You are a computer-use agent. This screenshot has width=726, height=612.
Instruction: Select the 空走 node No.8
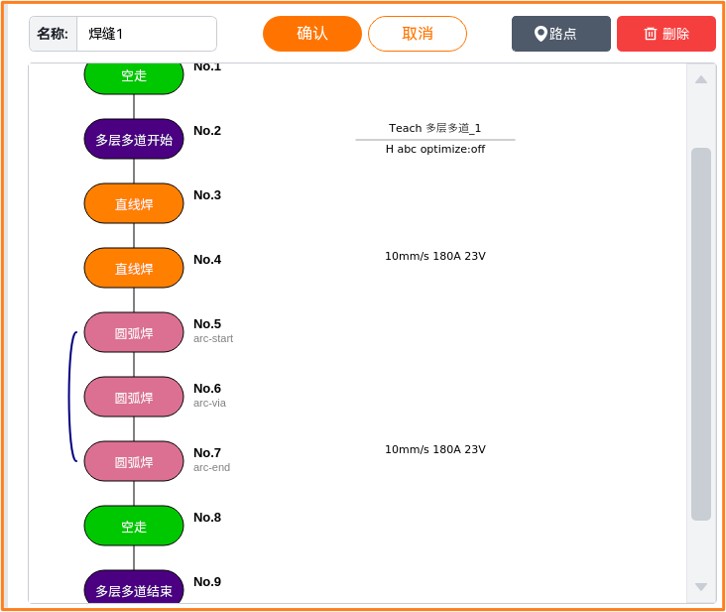point(134,526)
